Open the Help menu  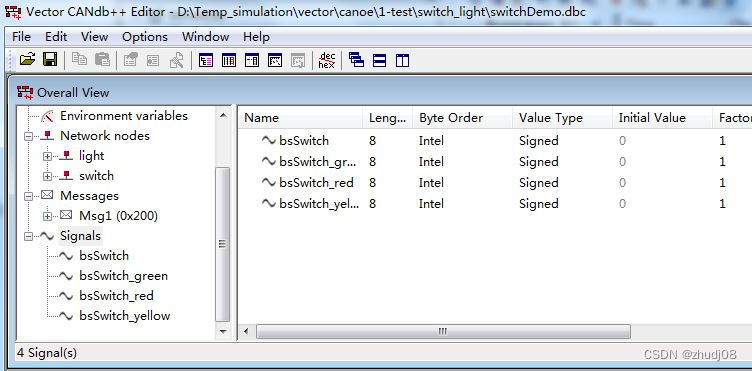click(257, 37)
